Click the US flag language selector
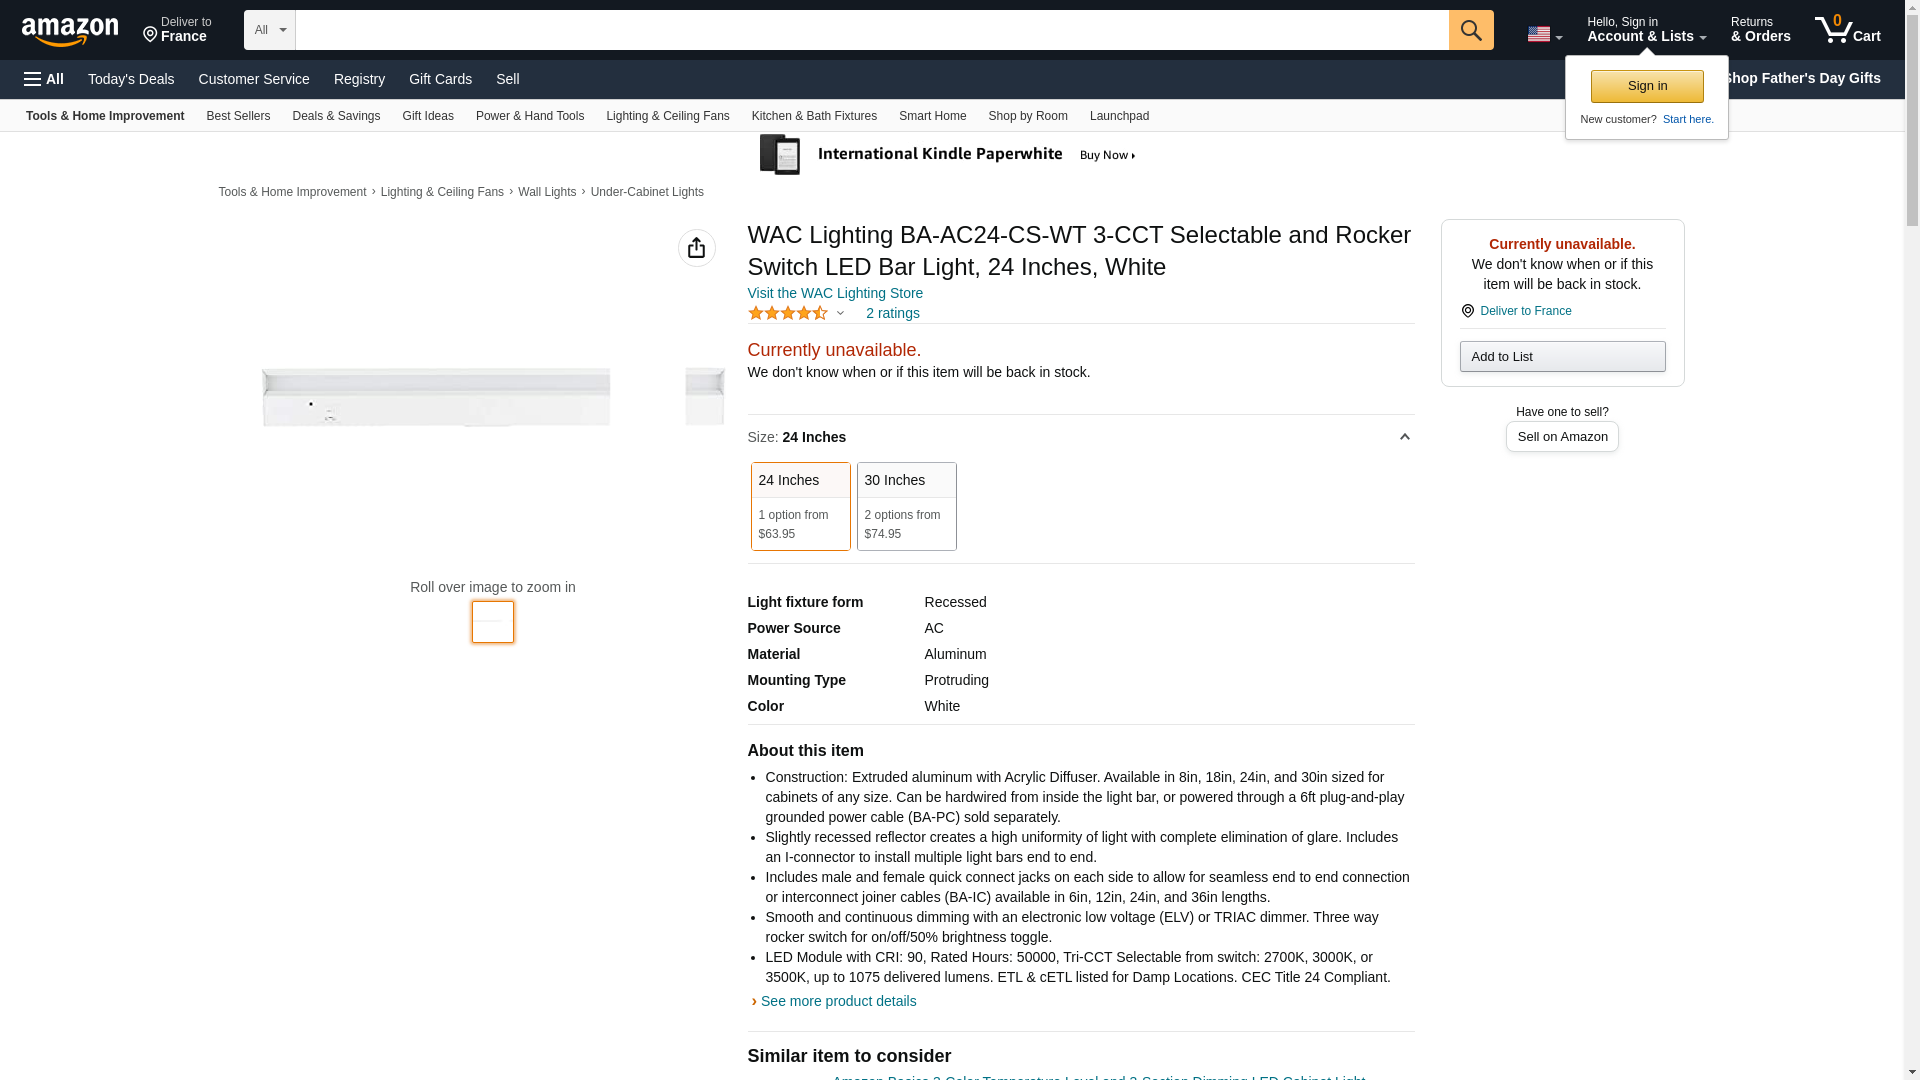 pyautogui.click(x=1543, y=34)
